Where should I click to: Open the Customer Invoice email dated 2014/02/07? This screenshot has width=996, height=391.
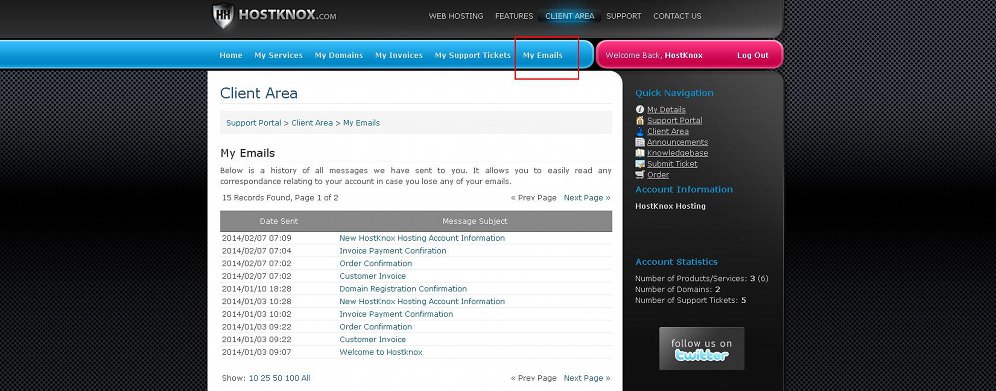pyautogui.click(x=372, y=276)
